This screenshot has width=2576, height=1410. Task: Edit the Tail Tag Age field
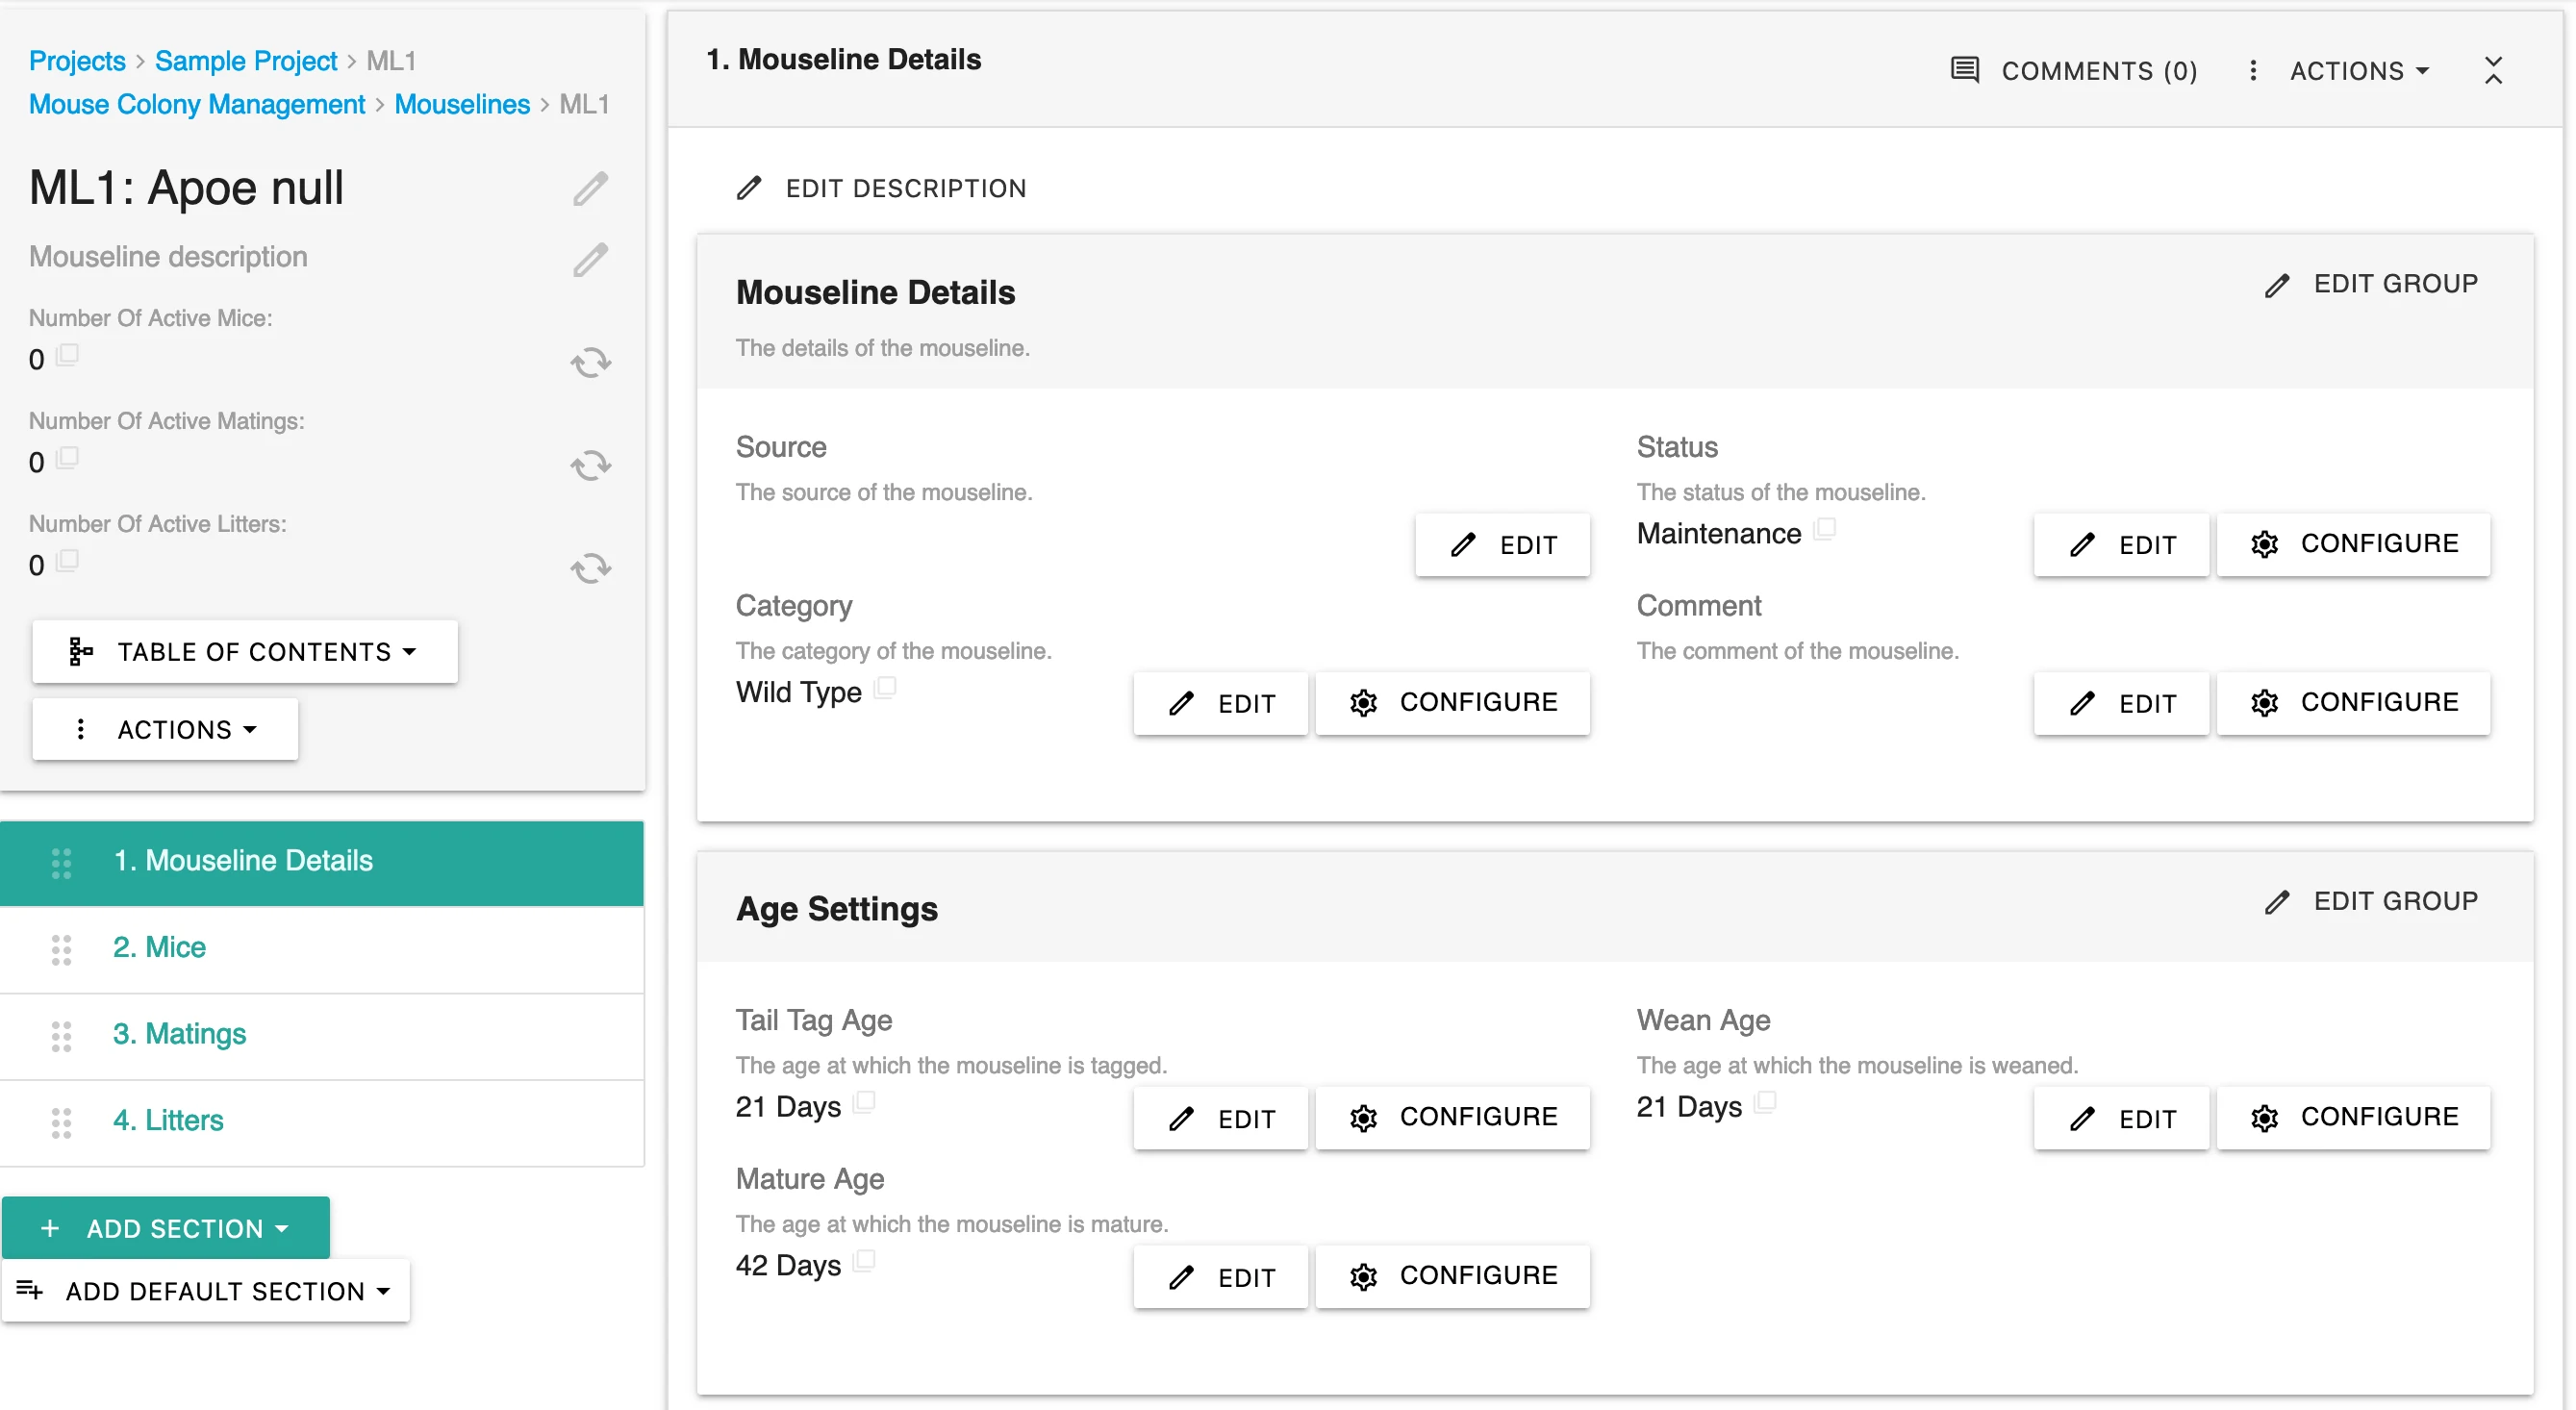pyautogui.click(x=1220, y=1118)
